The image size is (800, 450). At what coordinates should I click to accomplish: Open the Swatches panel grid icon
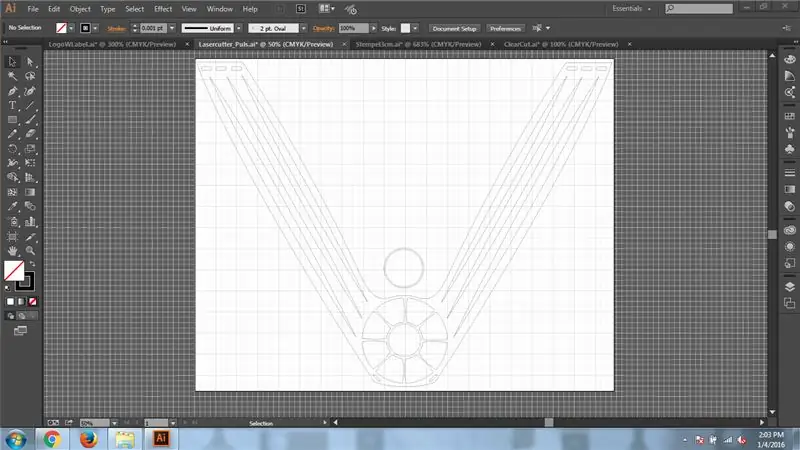(790, 116)
